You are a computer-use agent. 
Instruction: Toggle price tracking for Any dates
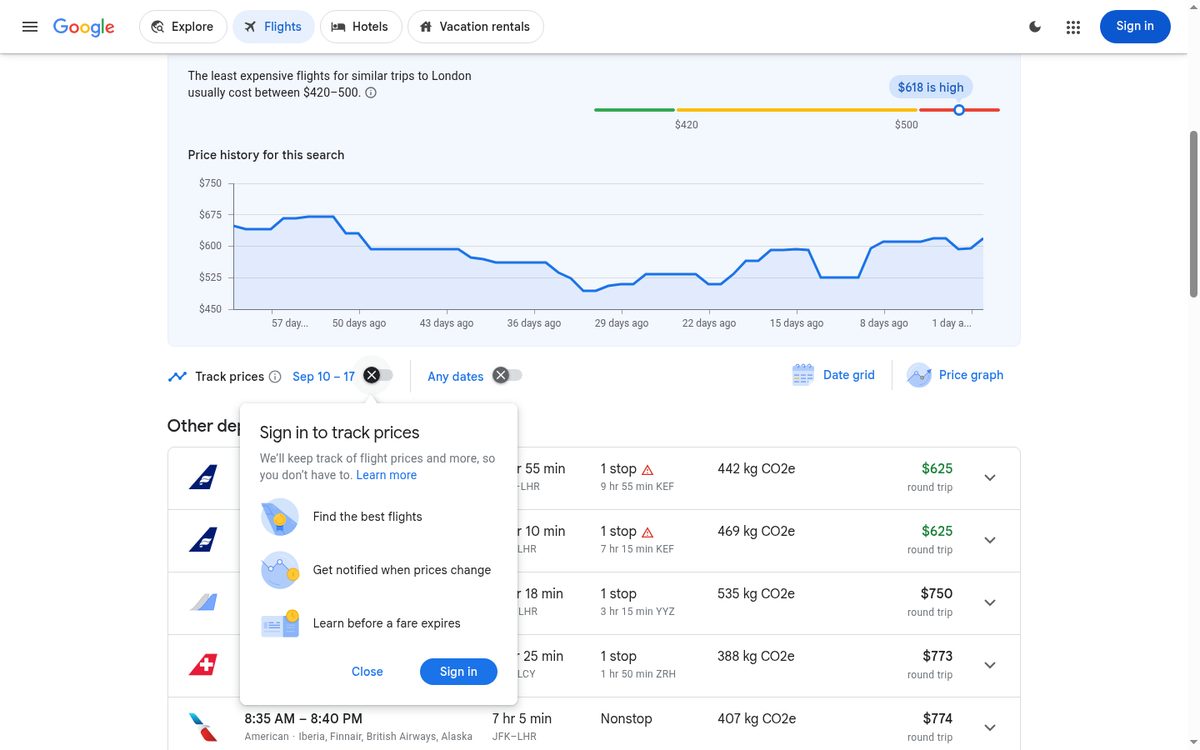507,375
